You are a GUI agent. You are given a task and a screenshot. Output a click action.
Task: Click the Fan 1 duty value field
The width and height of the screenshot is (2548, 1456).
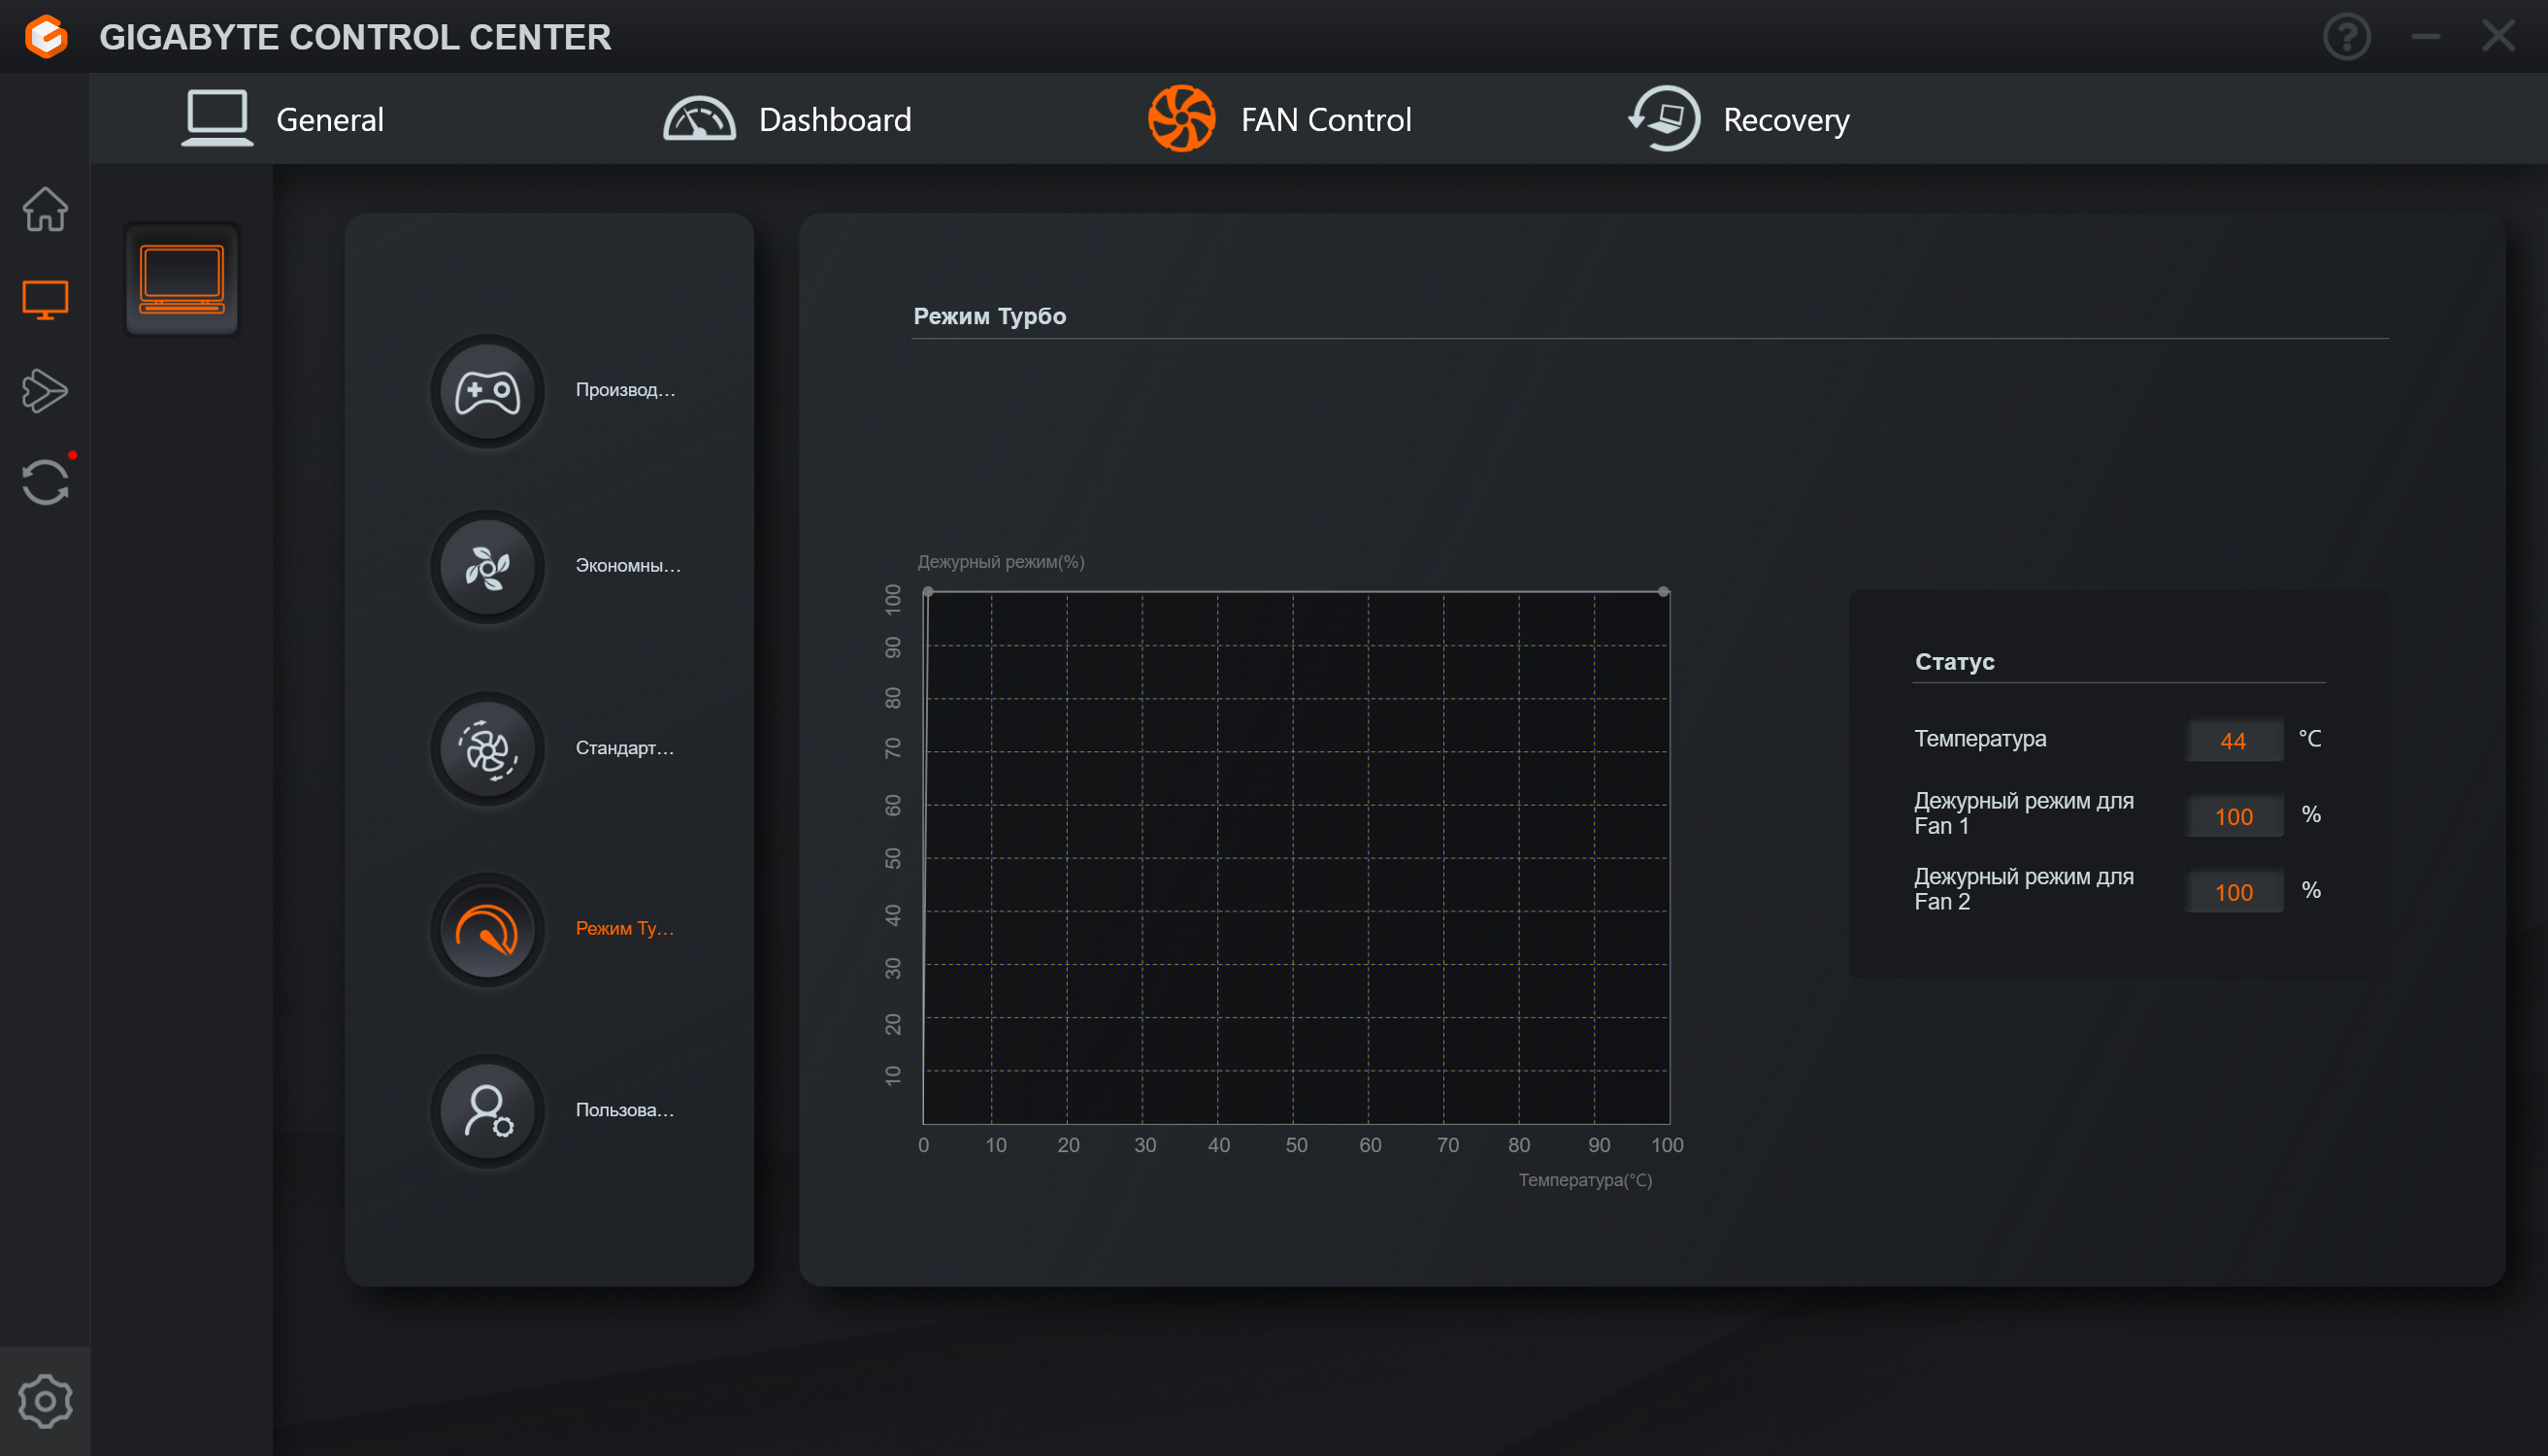[2233, 816]
